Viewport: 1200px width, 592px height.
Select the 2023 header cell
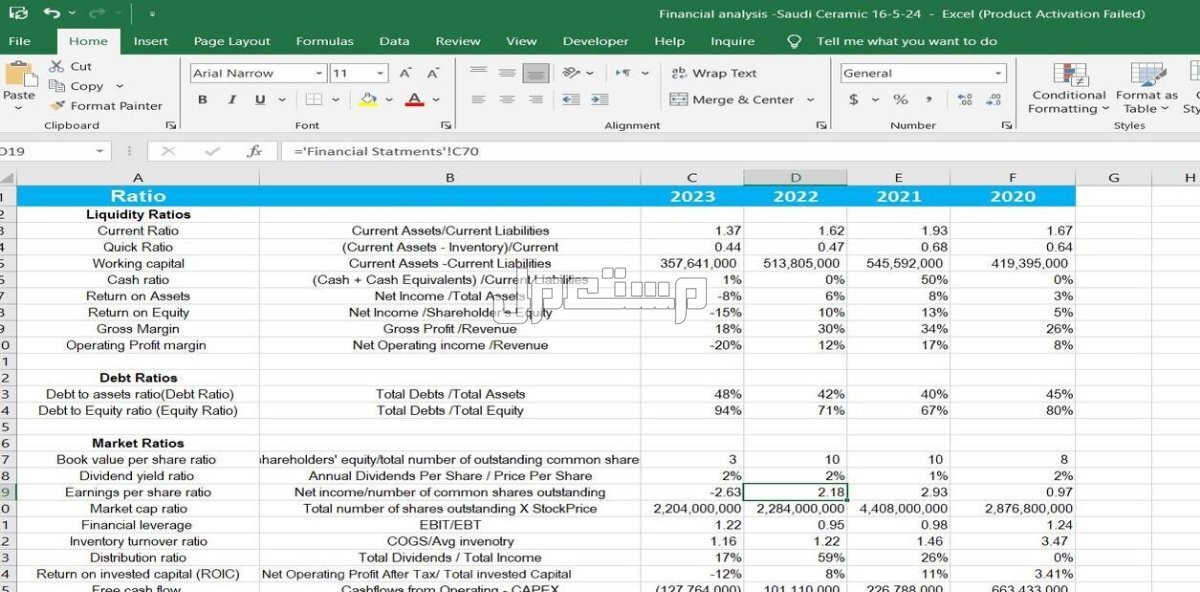point(692,196)
